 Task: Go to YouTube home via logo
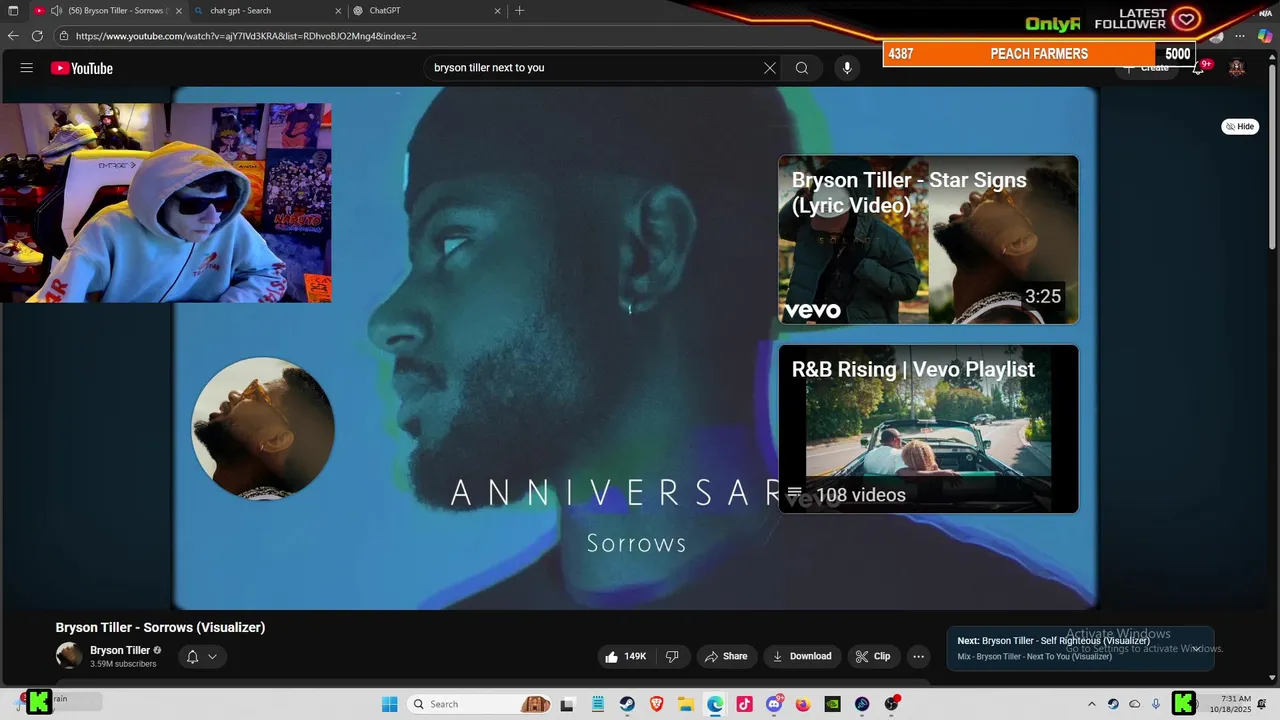click(x=82, y=68)
